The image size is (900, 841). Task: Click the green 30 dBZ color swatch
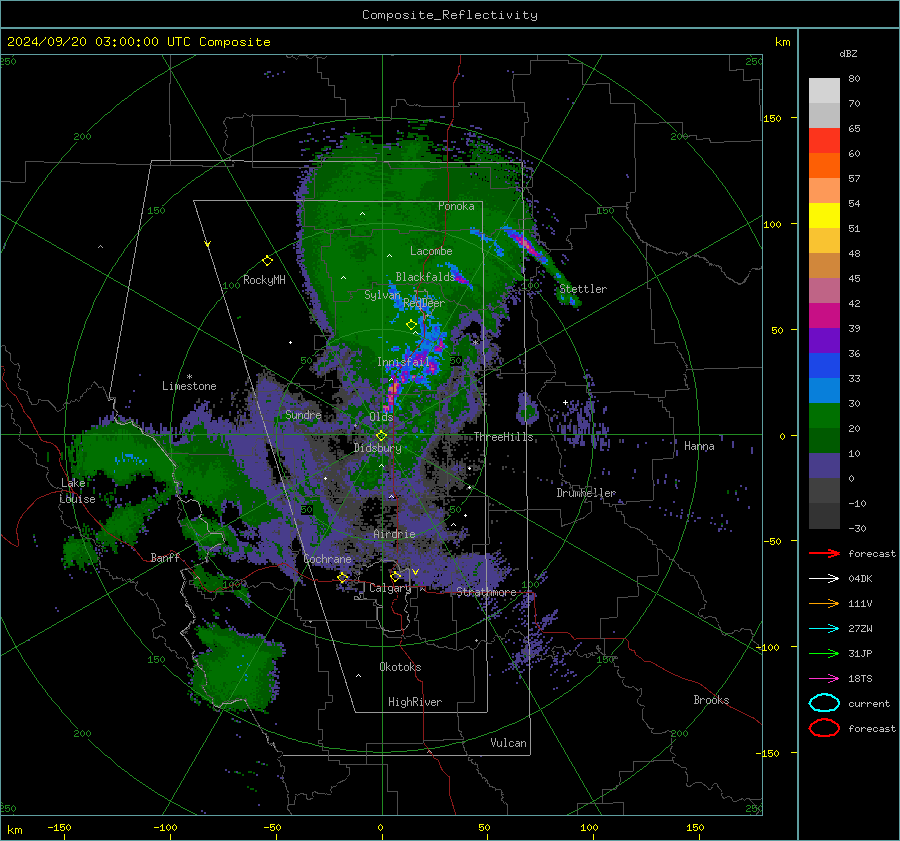click(824, 416)
